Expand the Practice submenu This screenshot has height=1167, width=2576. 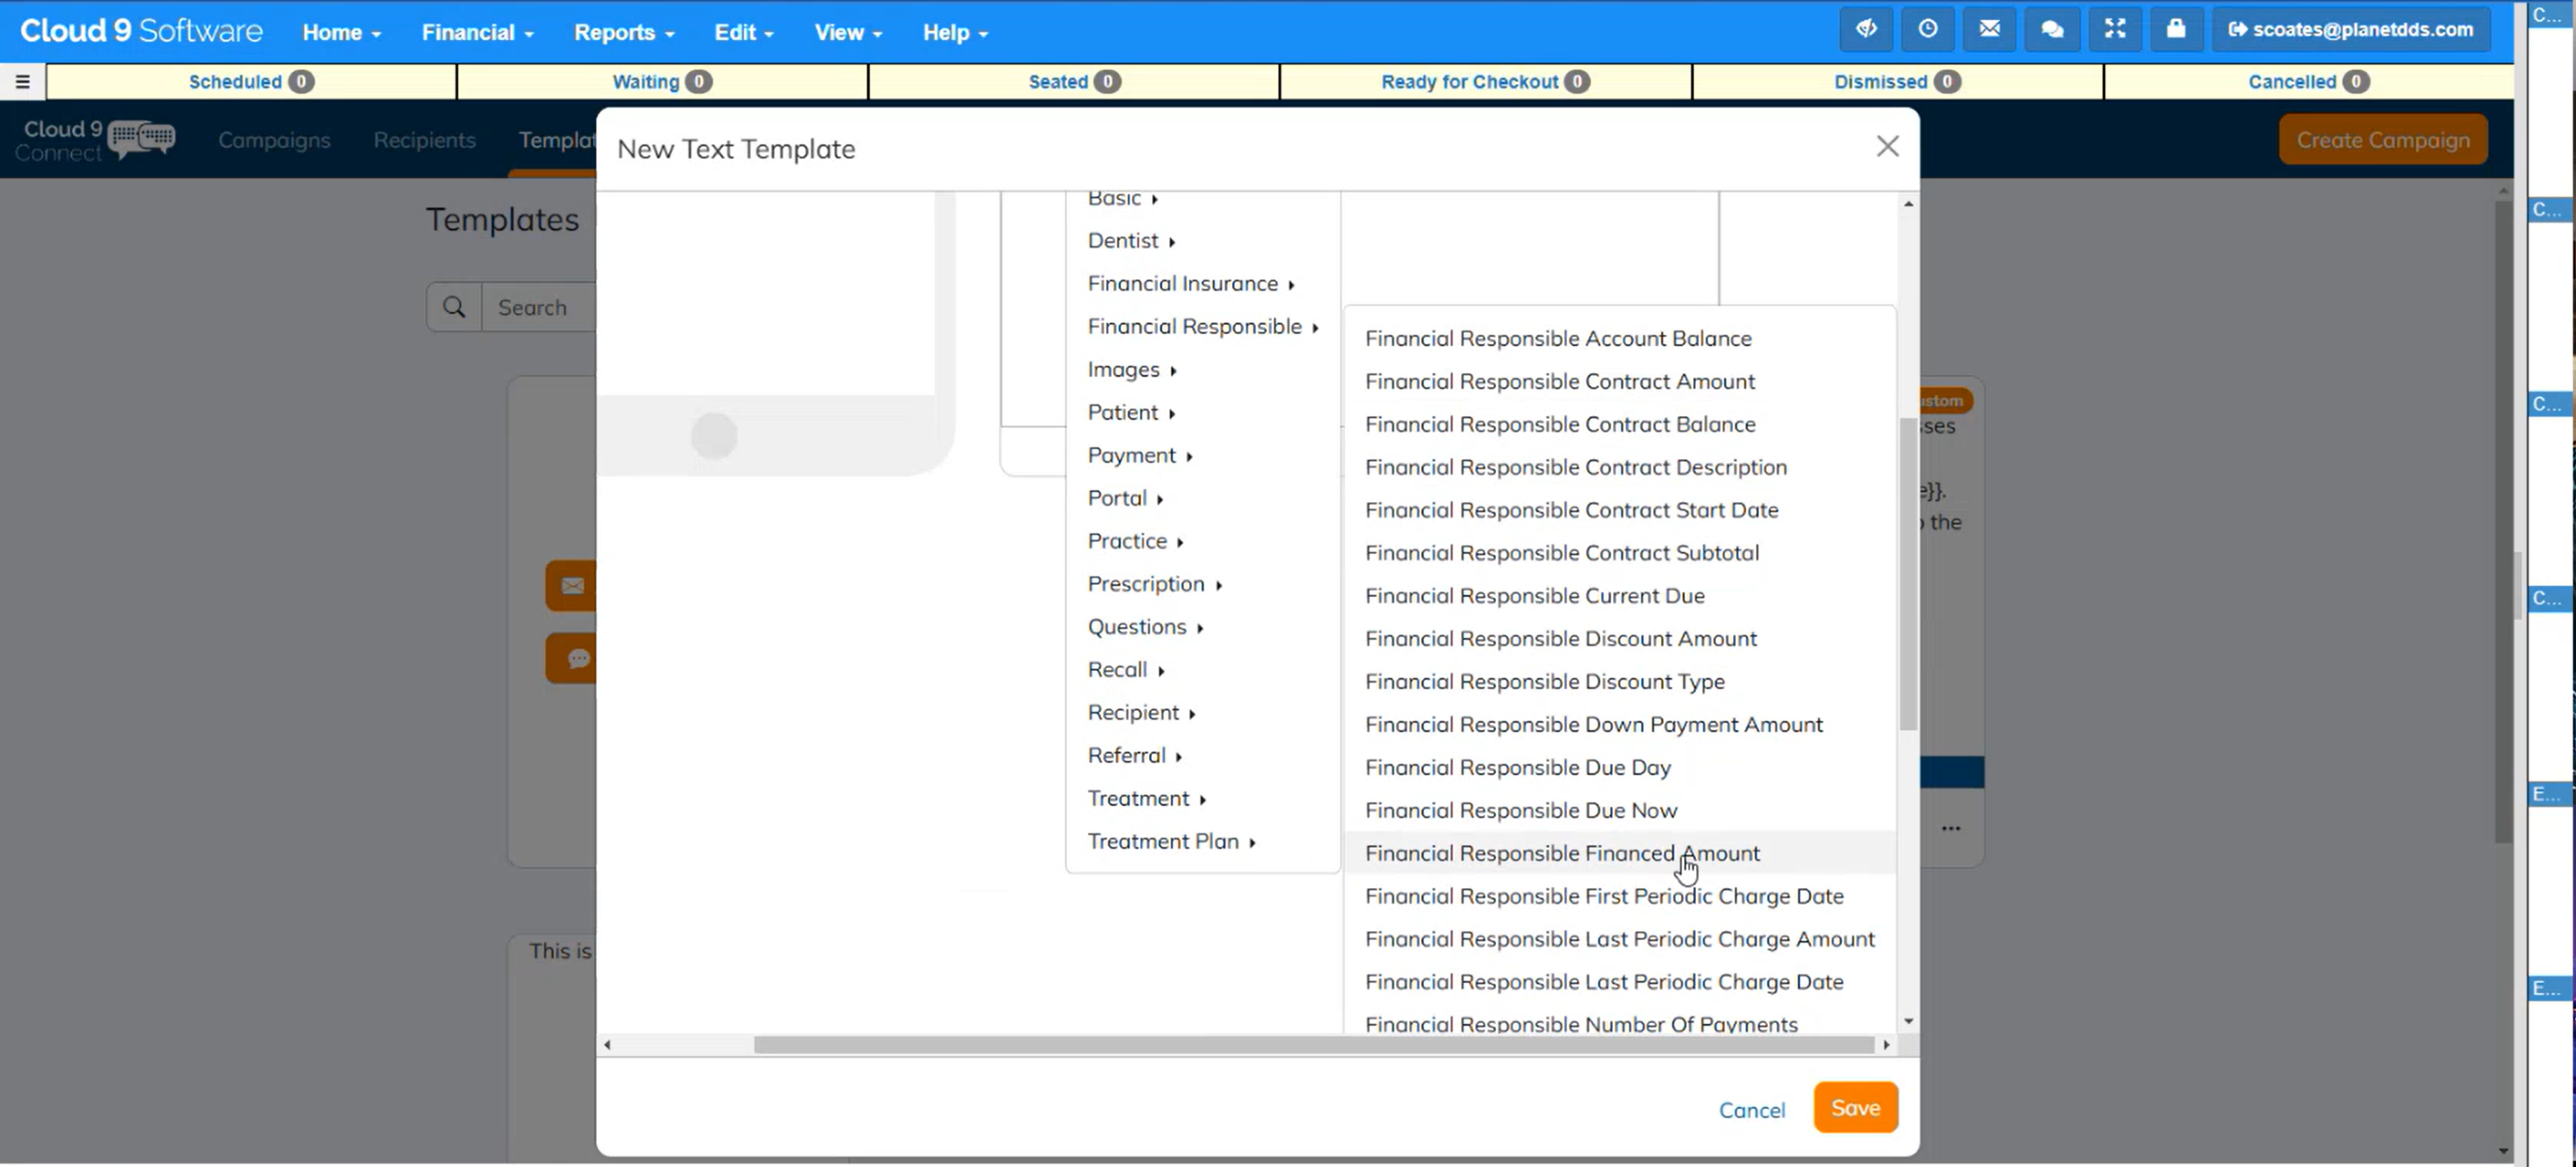(1203, 541)
